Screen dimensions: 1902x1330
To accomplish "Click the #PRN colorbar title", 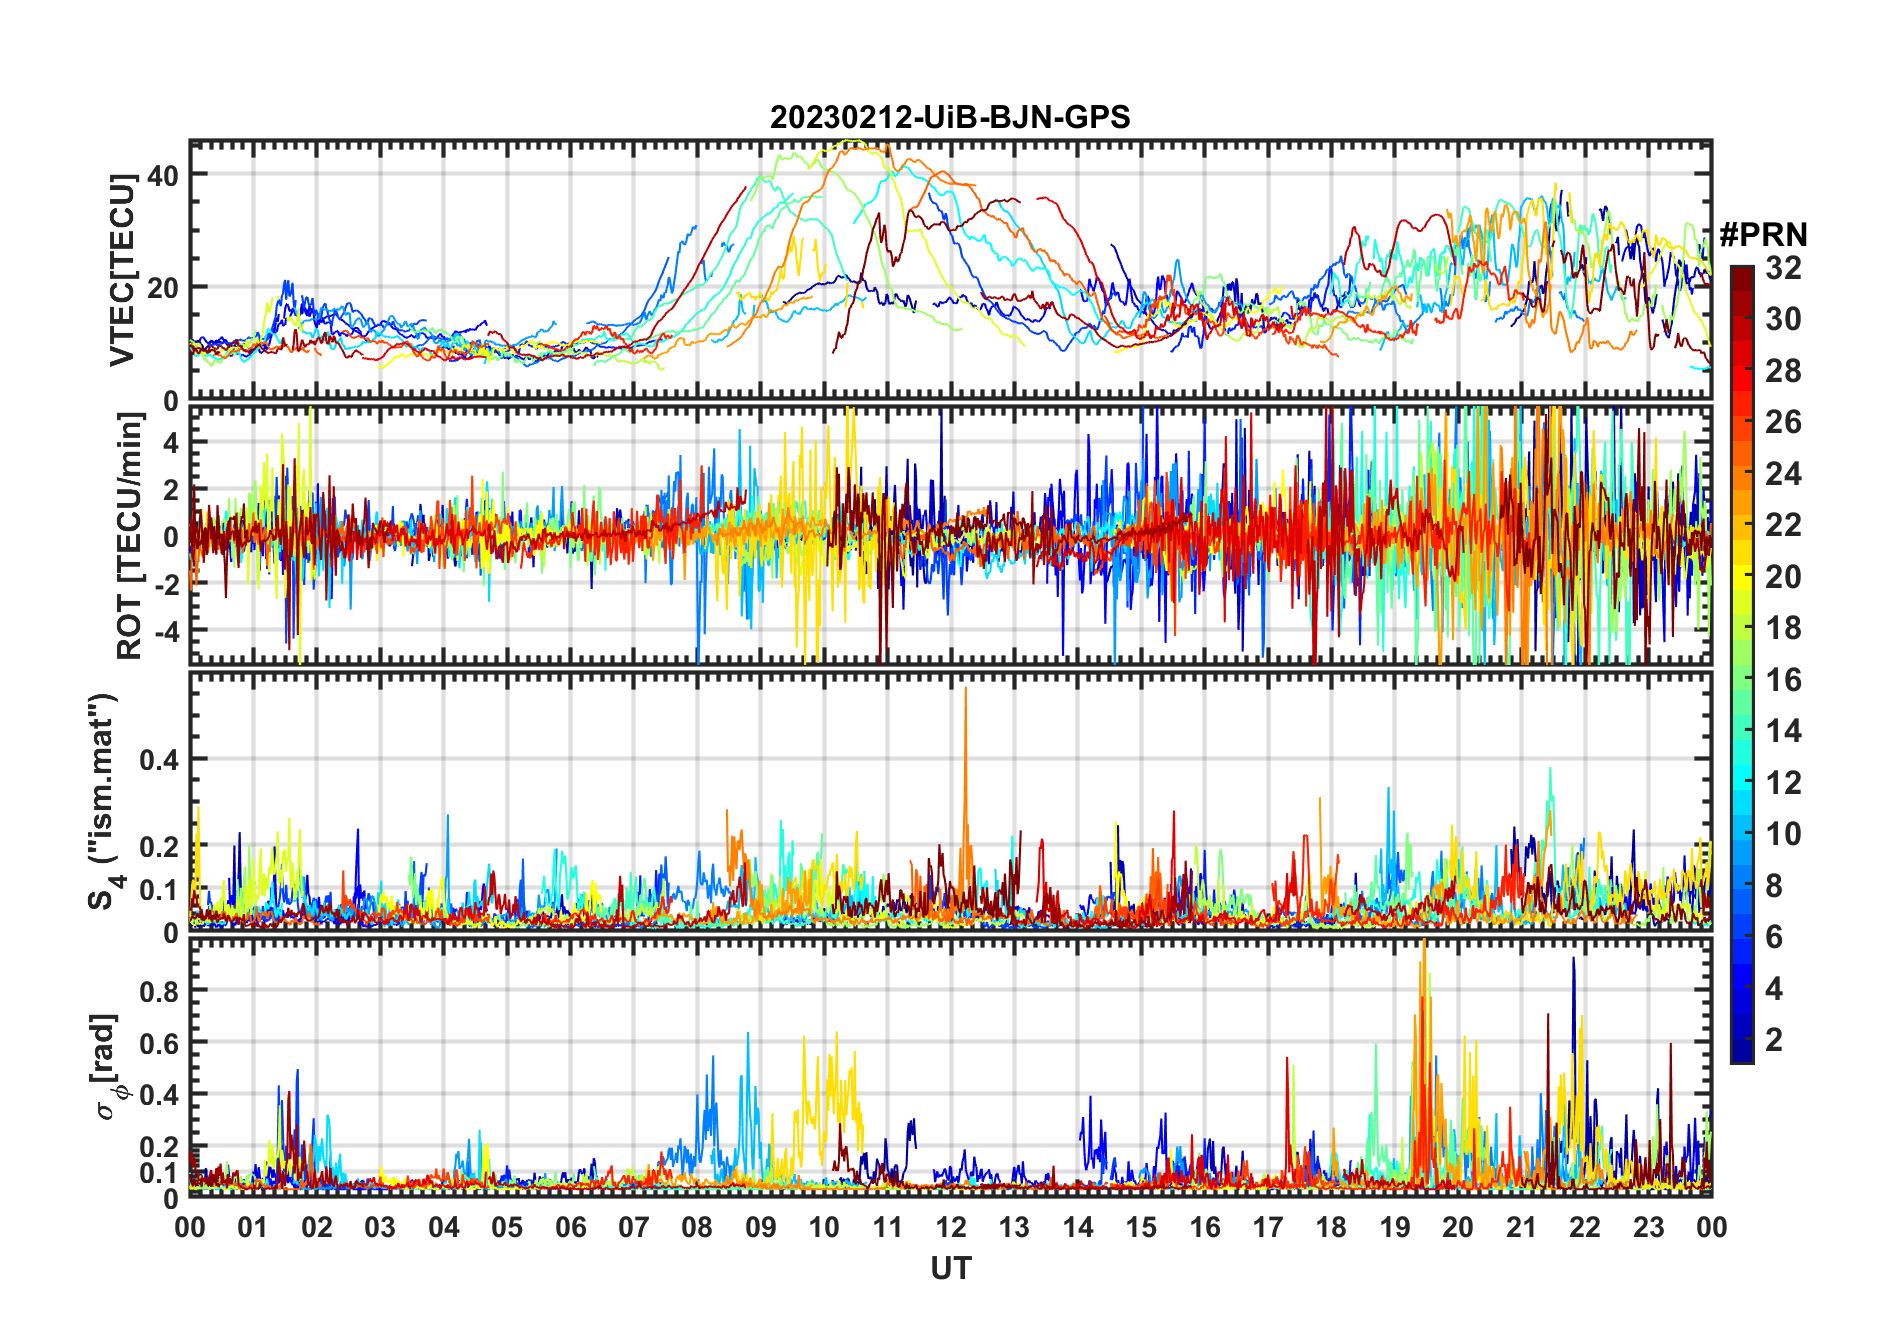I will (x=1763, y=235).
